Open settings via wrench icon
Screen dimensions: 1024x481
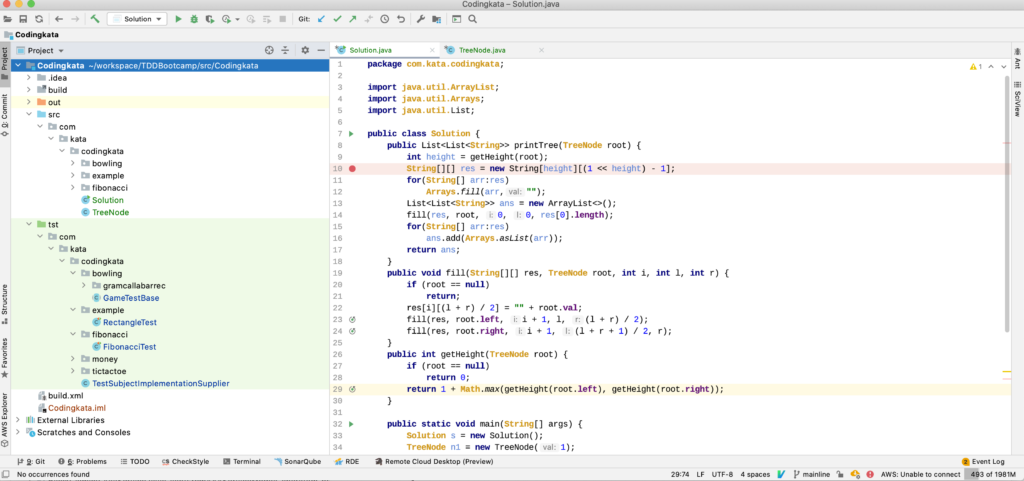(421, 20)
